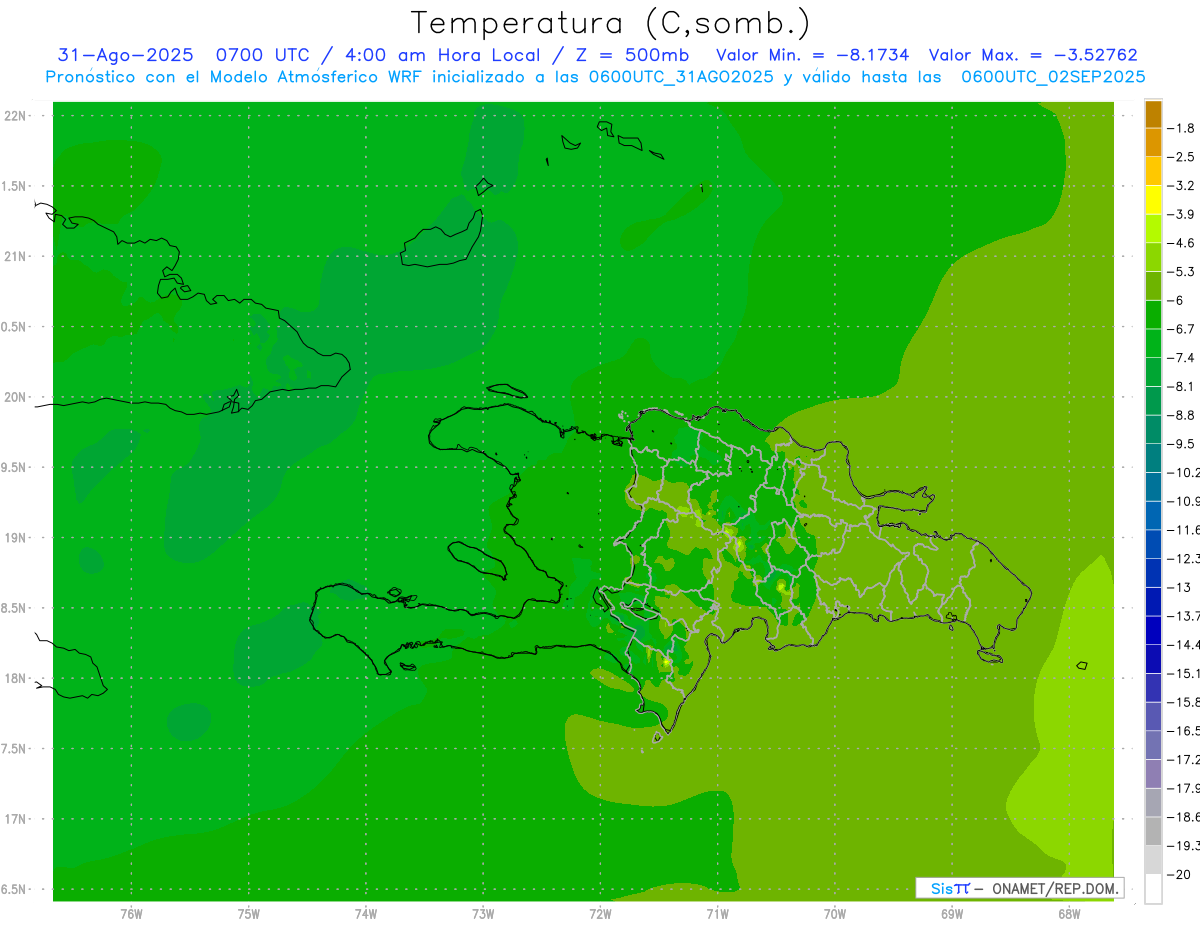
Task: Pick the white swatch below -20
Action: pos(1153,889)
